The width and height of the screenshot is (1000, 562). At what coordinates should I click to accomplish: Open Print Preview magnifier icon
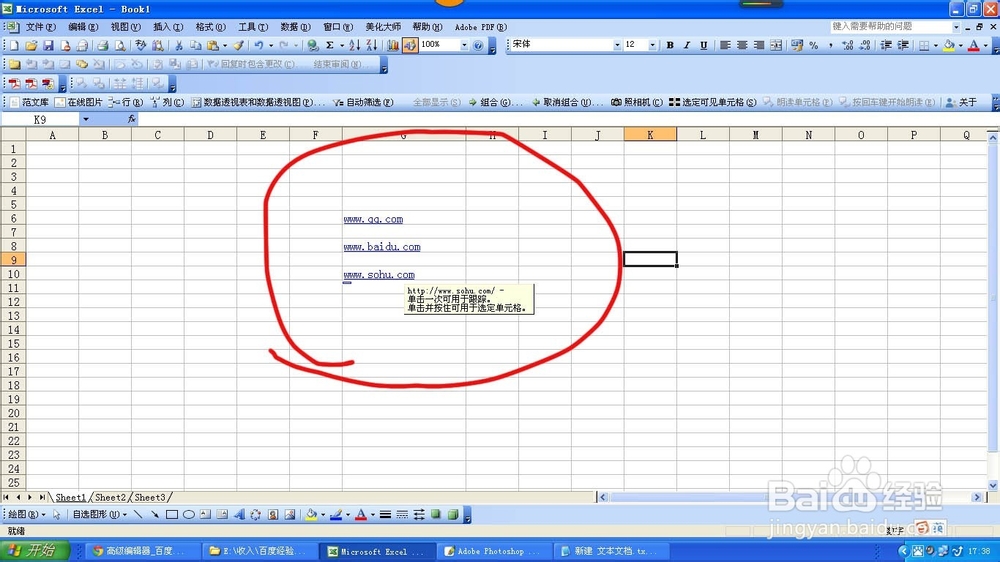(119, 45)
